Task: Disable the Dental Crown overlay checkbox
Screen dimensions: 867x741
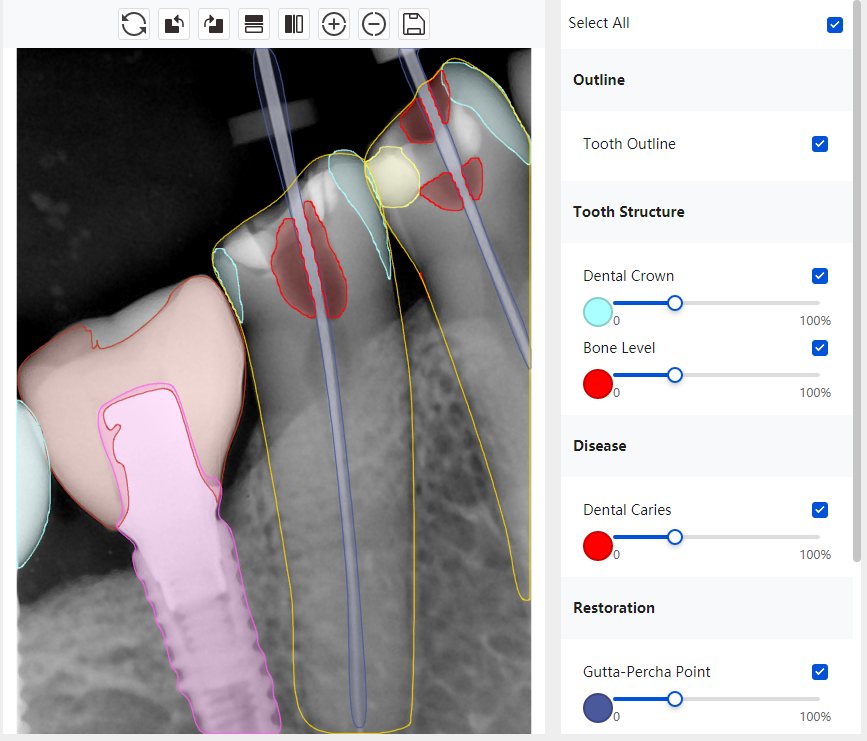Action: point(820,276)
